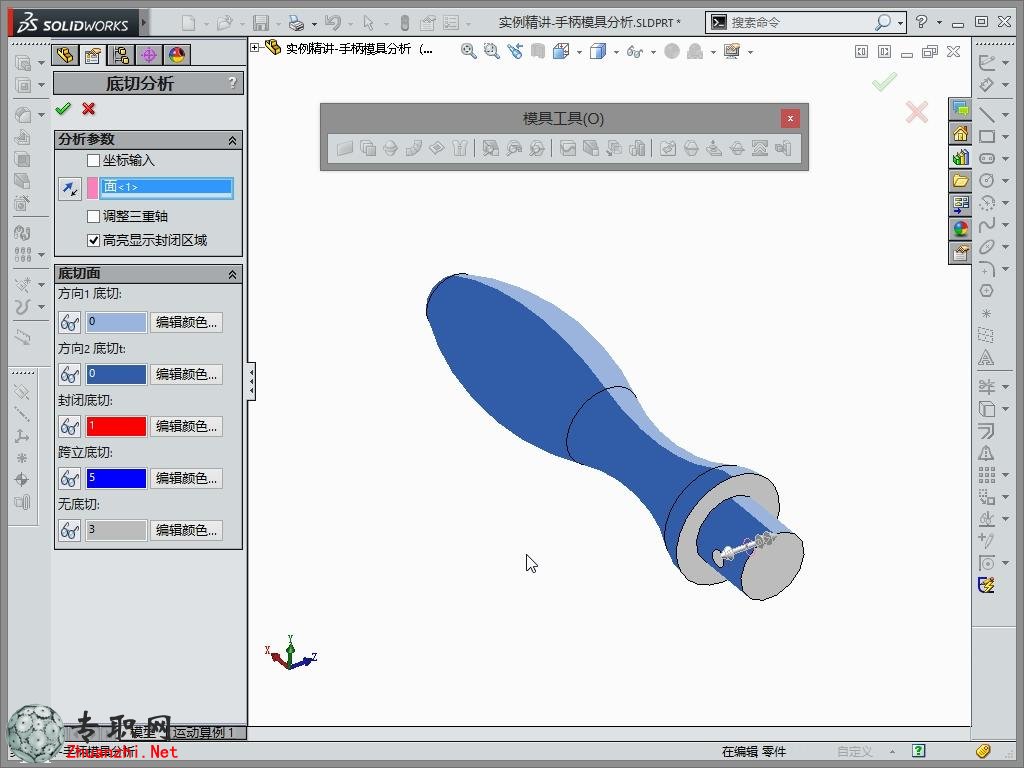Click 跨立底切 bright blue color swatch

pyautogui.click(x=116, y=479)
